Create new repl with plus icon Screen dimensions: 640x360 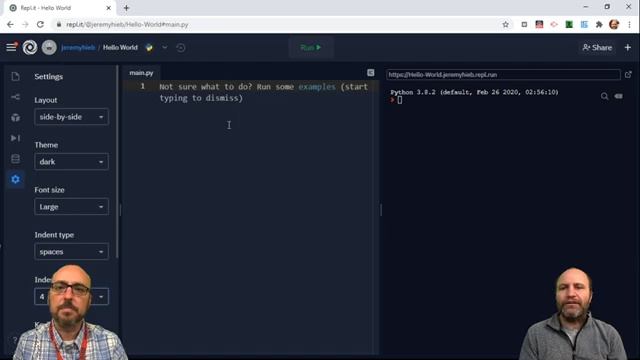pos(628,47)
